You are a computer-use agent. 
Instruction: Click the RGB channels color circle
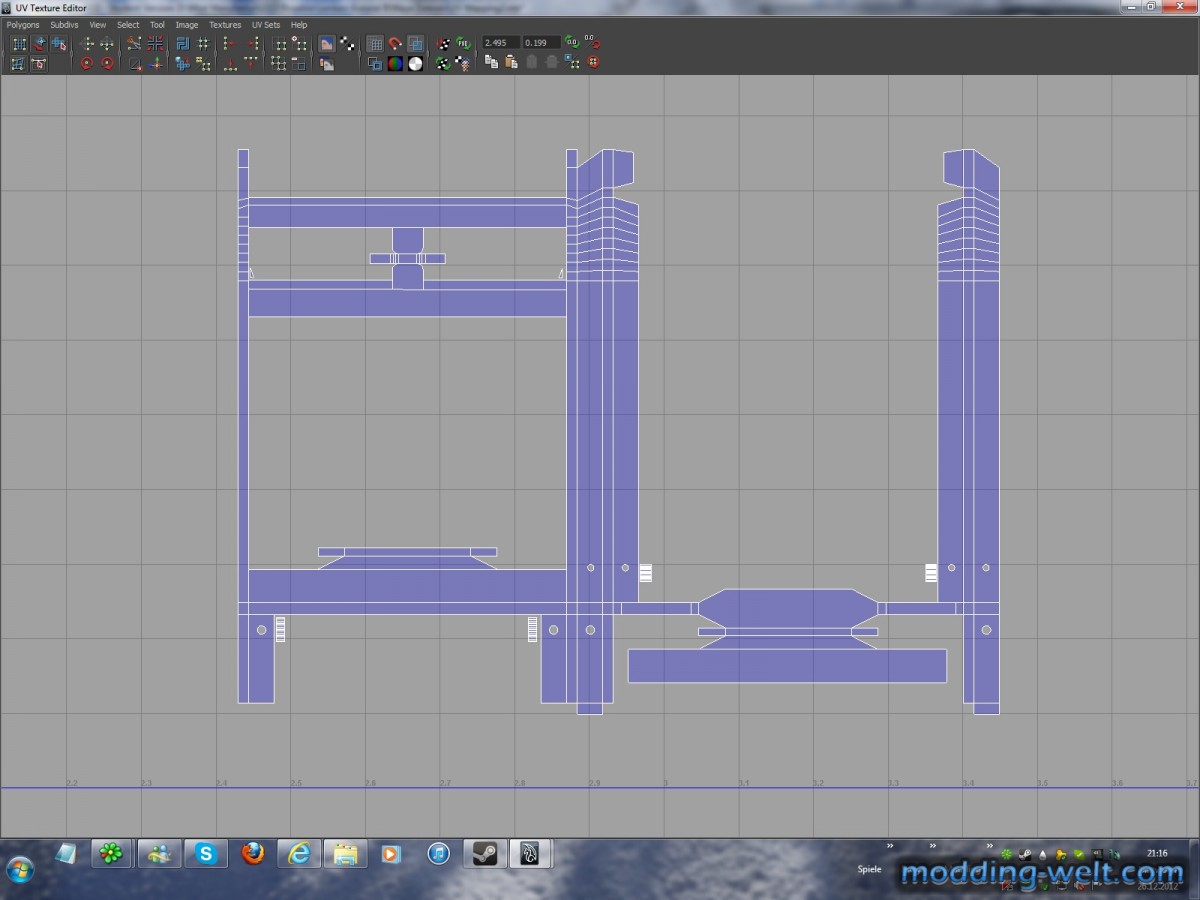[x=395, y=63]
